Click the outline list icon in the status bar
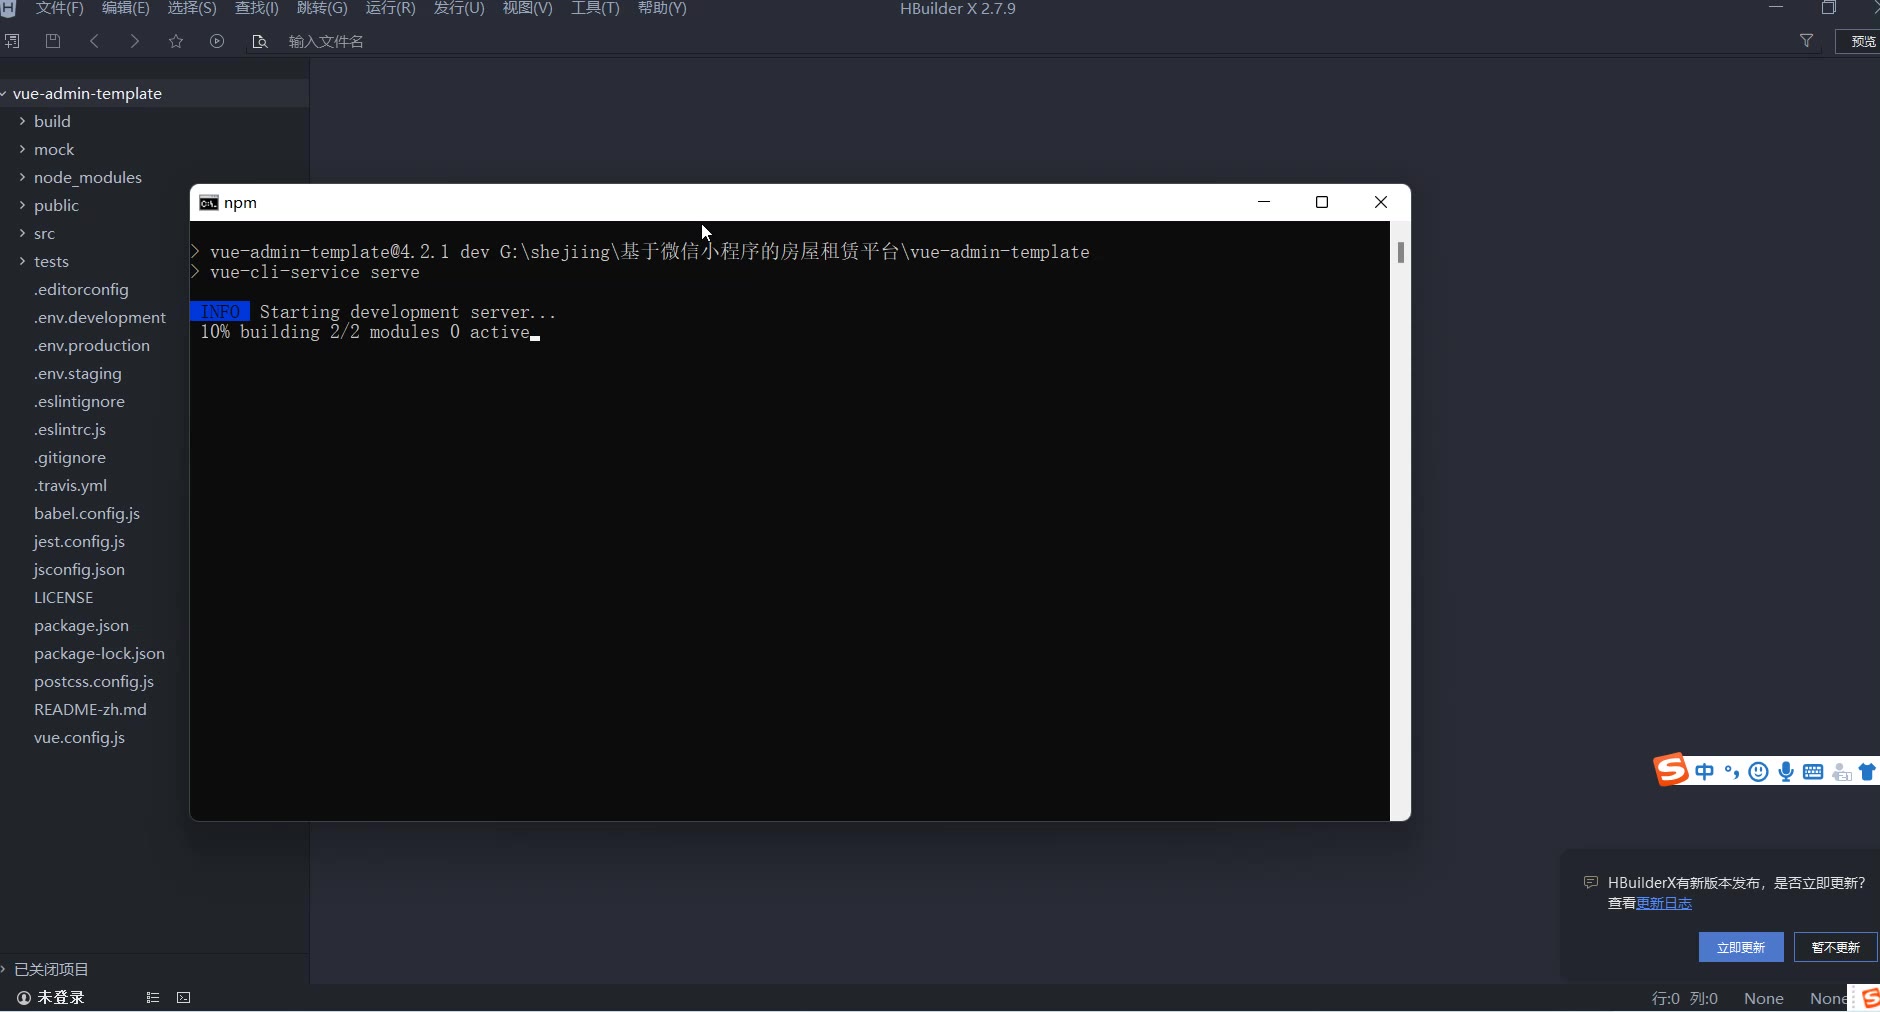This screenshot has height=1012, width=1880. (153, 998)
